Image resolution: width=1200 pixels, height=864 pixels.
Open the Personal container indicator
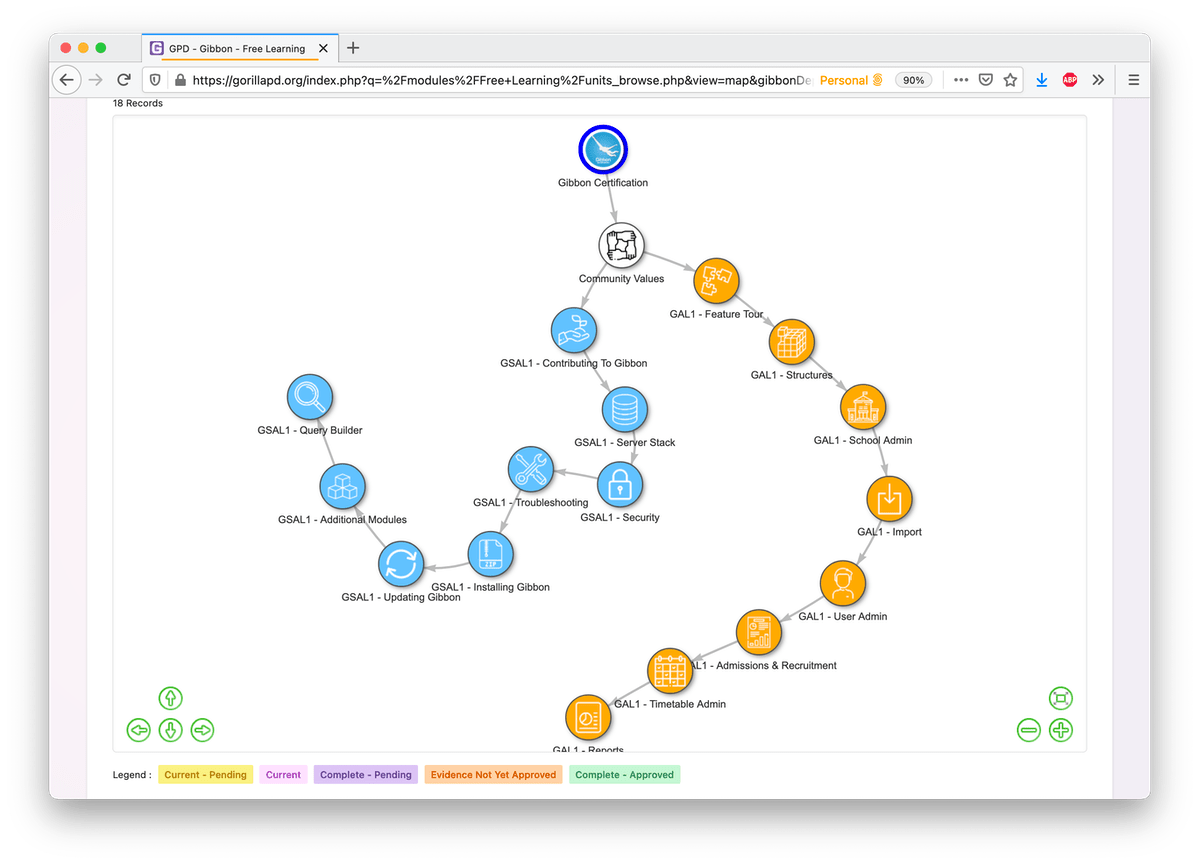pyautogui.click(x=851, y=80)
